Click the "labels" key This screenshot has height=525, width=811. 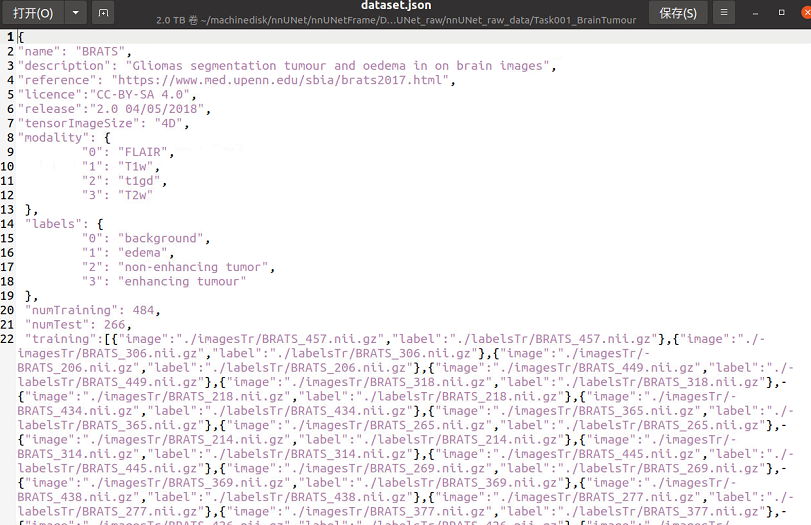(53, 224)
